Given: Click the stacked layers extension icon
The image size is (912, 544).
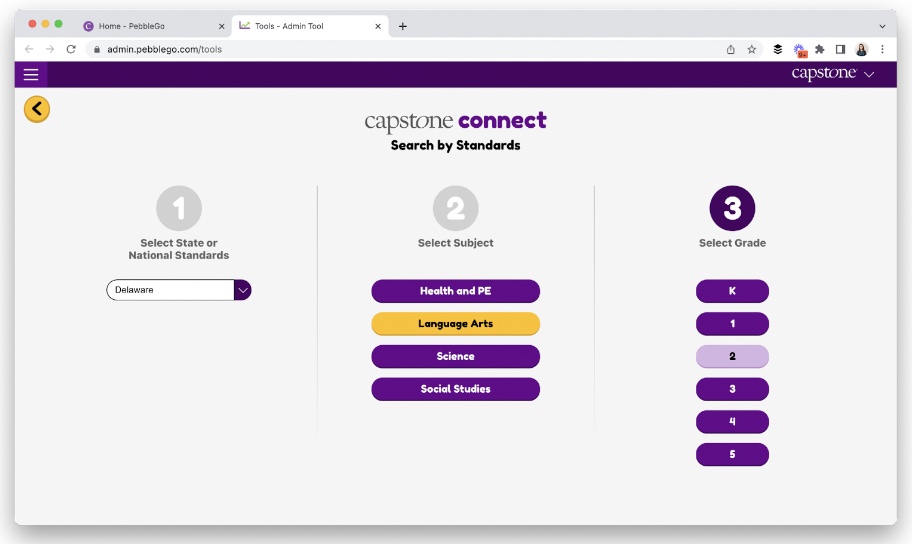Looking at the screenshot, I should [778, 49].
